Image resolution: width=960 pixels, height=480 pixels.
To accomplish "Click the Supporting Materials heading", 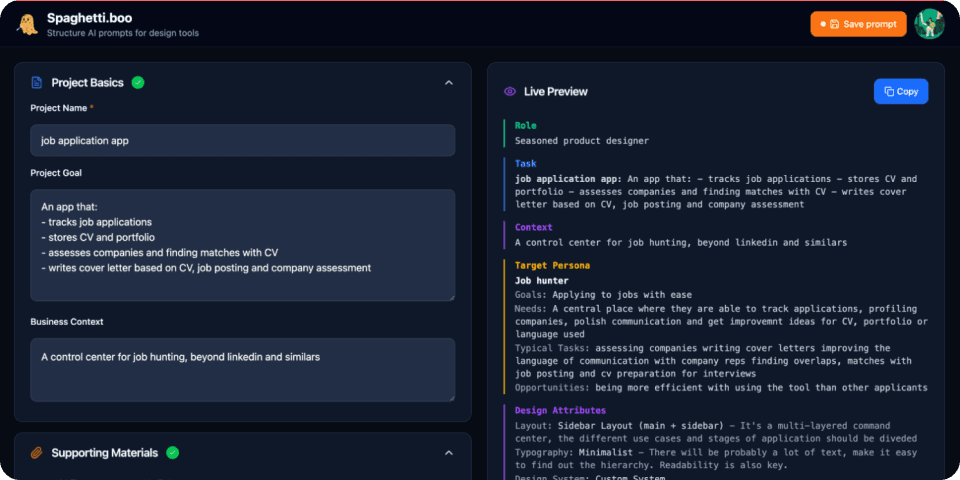I will pyautogui.click(x=105, y=453).
